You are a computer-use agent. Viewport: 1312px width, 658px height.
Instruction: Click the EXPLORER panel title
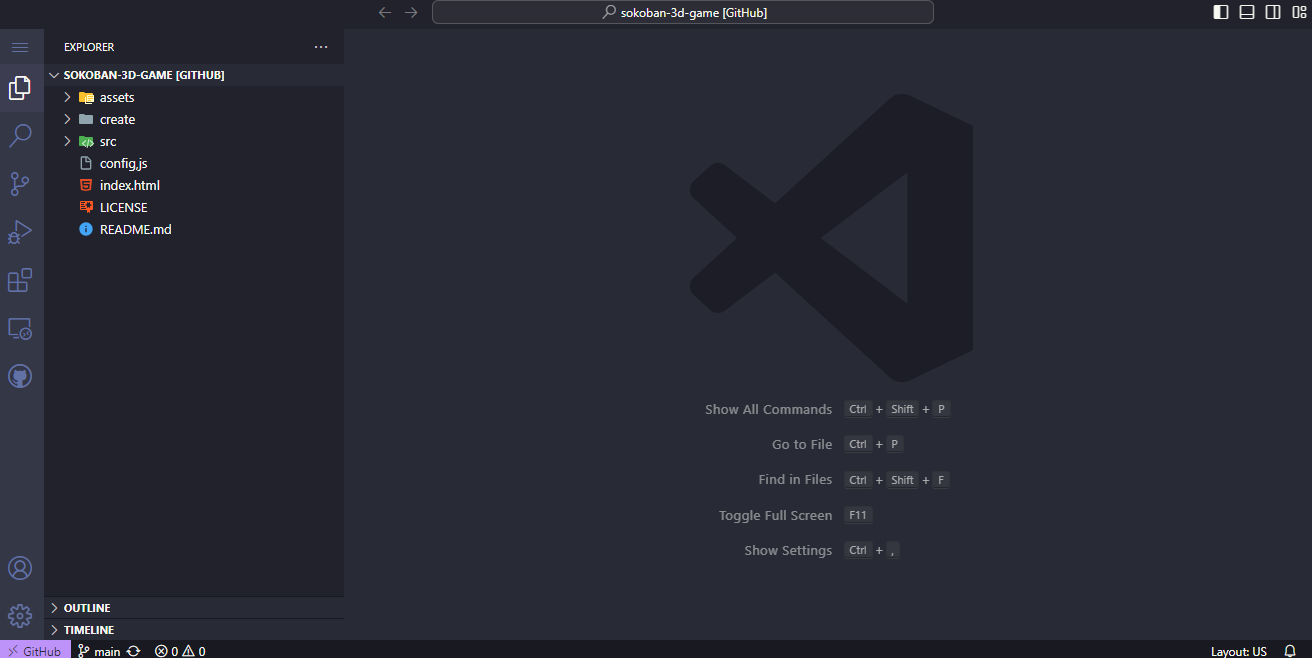(89, 47)
